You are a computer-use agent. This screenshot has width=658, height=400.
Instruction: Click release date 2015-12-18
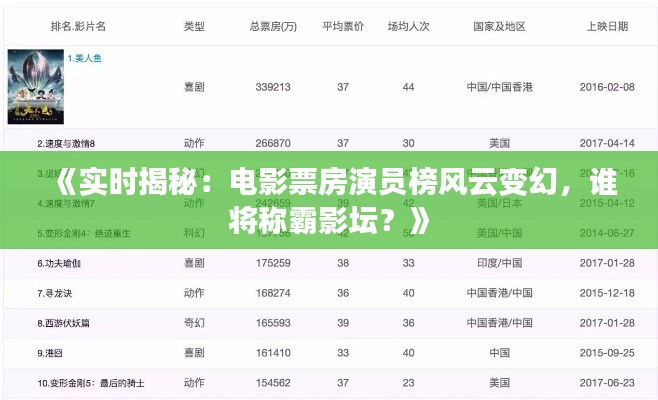point(607,293)
